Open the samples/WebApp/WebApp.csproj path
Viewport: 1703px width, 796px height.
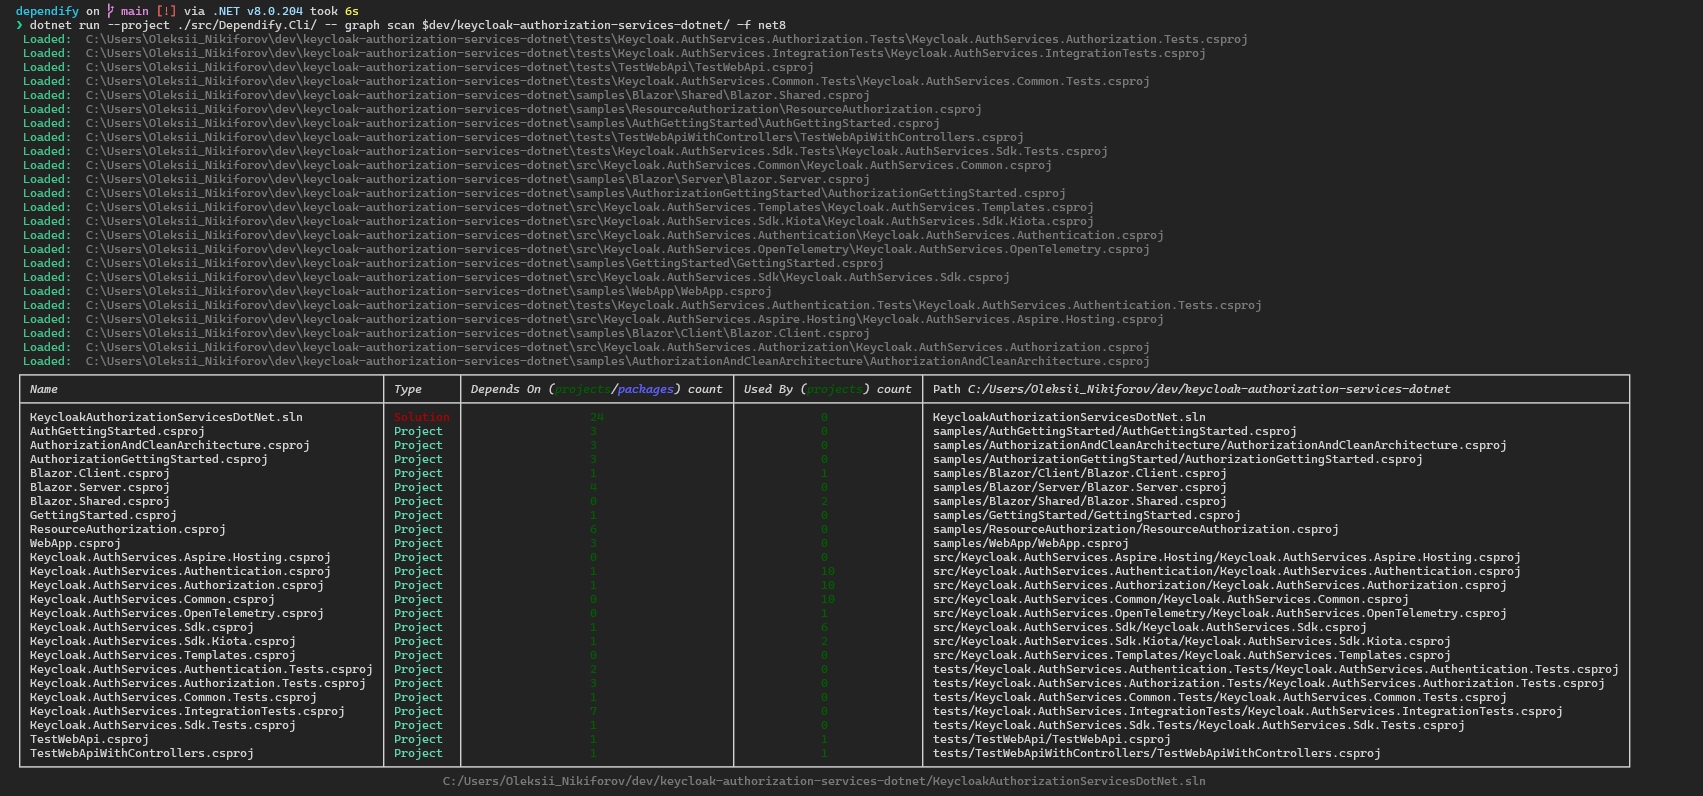coord(1030,543)
